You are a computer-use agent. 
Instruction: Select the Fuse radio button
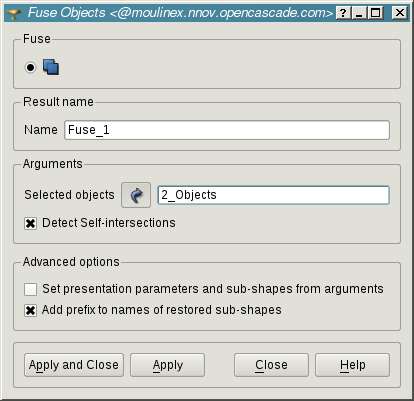[30, 67]
